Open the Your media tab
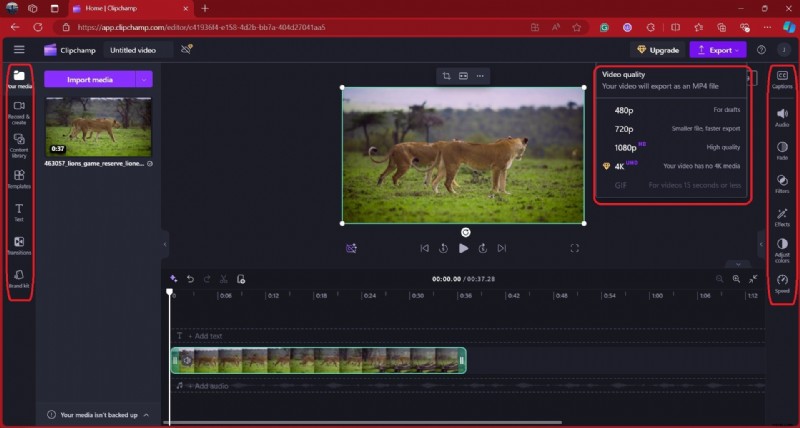This screenshot has height=428, width=800. point(19,79)
